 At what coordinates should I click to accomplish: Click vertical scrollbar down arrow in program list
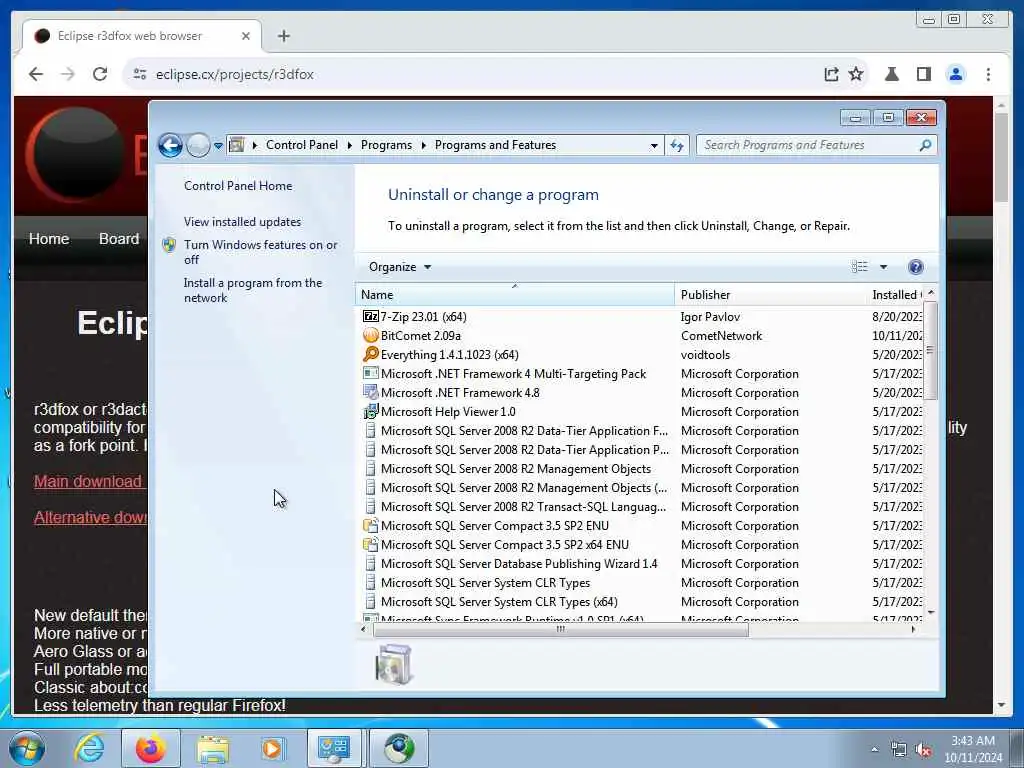tap(931, 612)
